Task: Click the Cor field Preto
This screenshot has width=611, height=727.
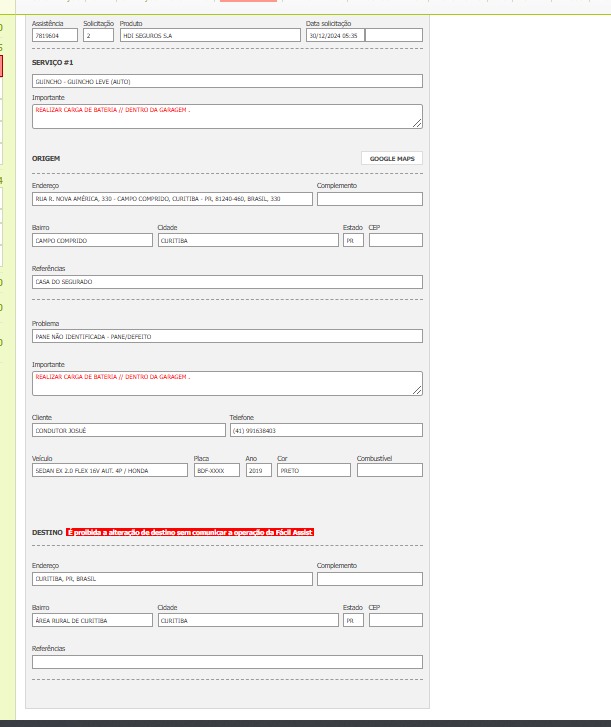Action: tap(314, 470)
